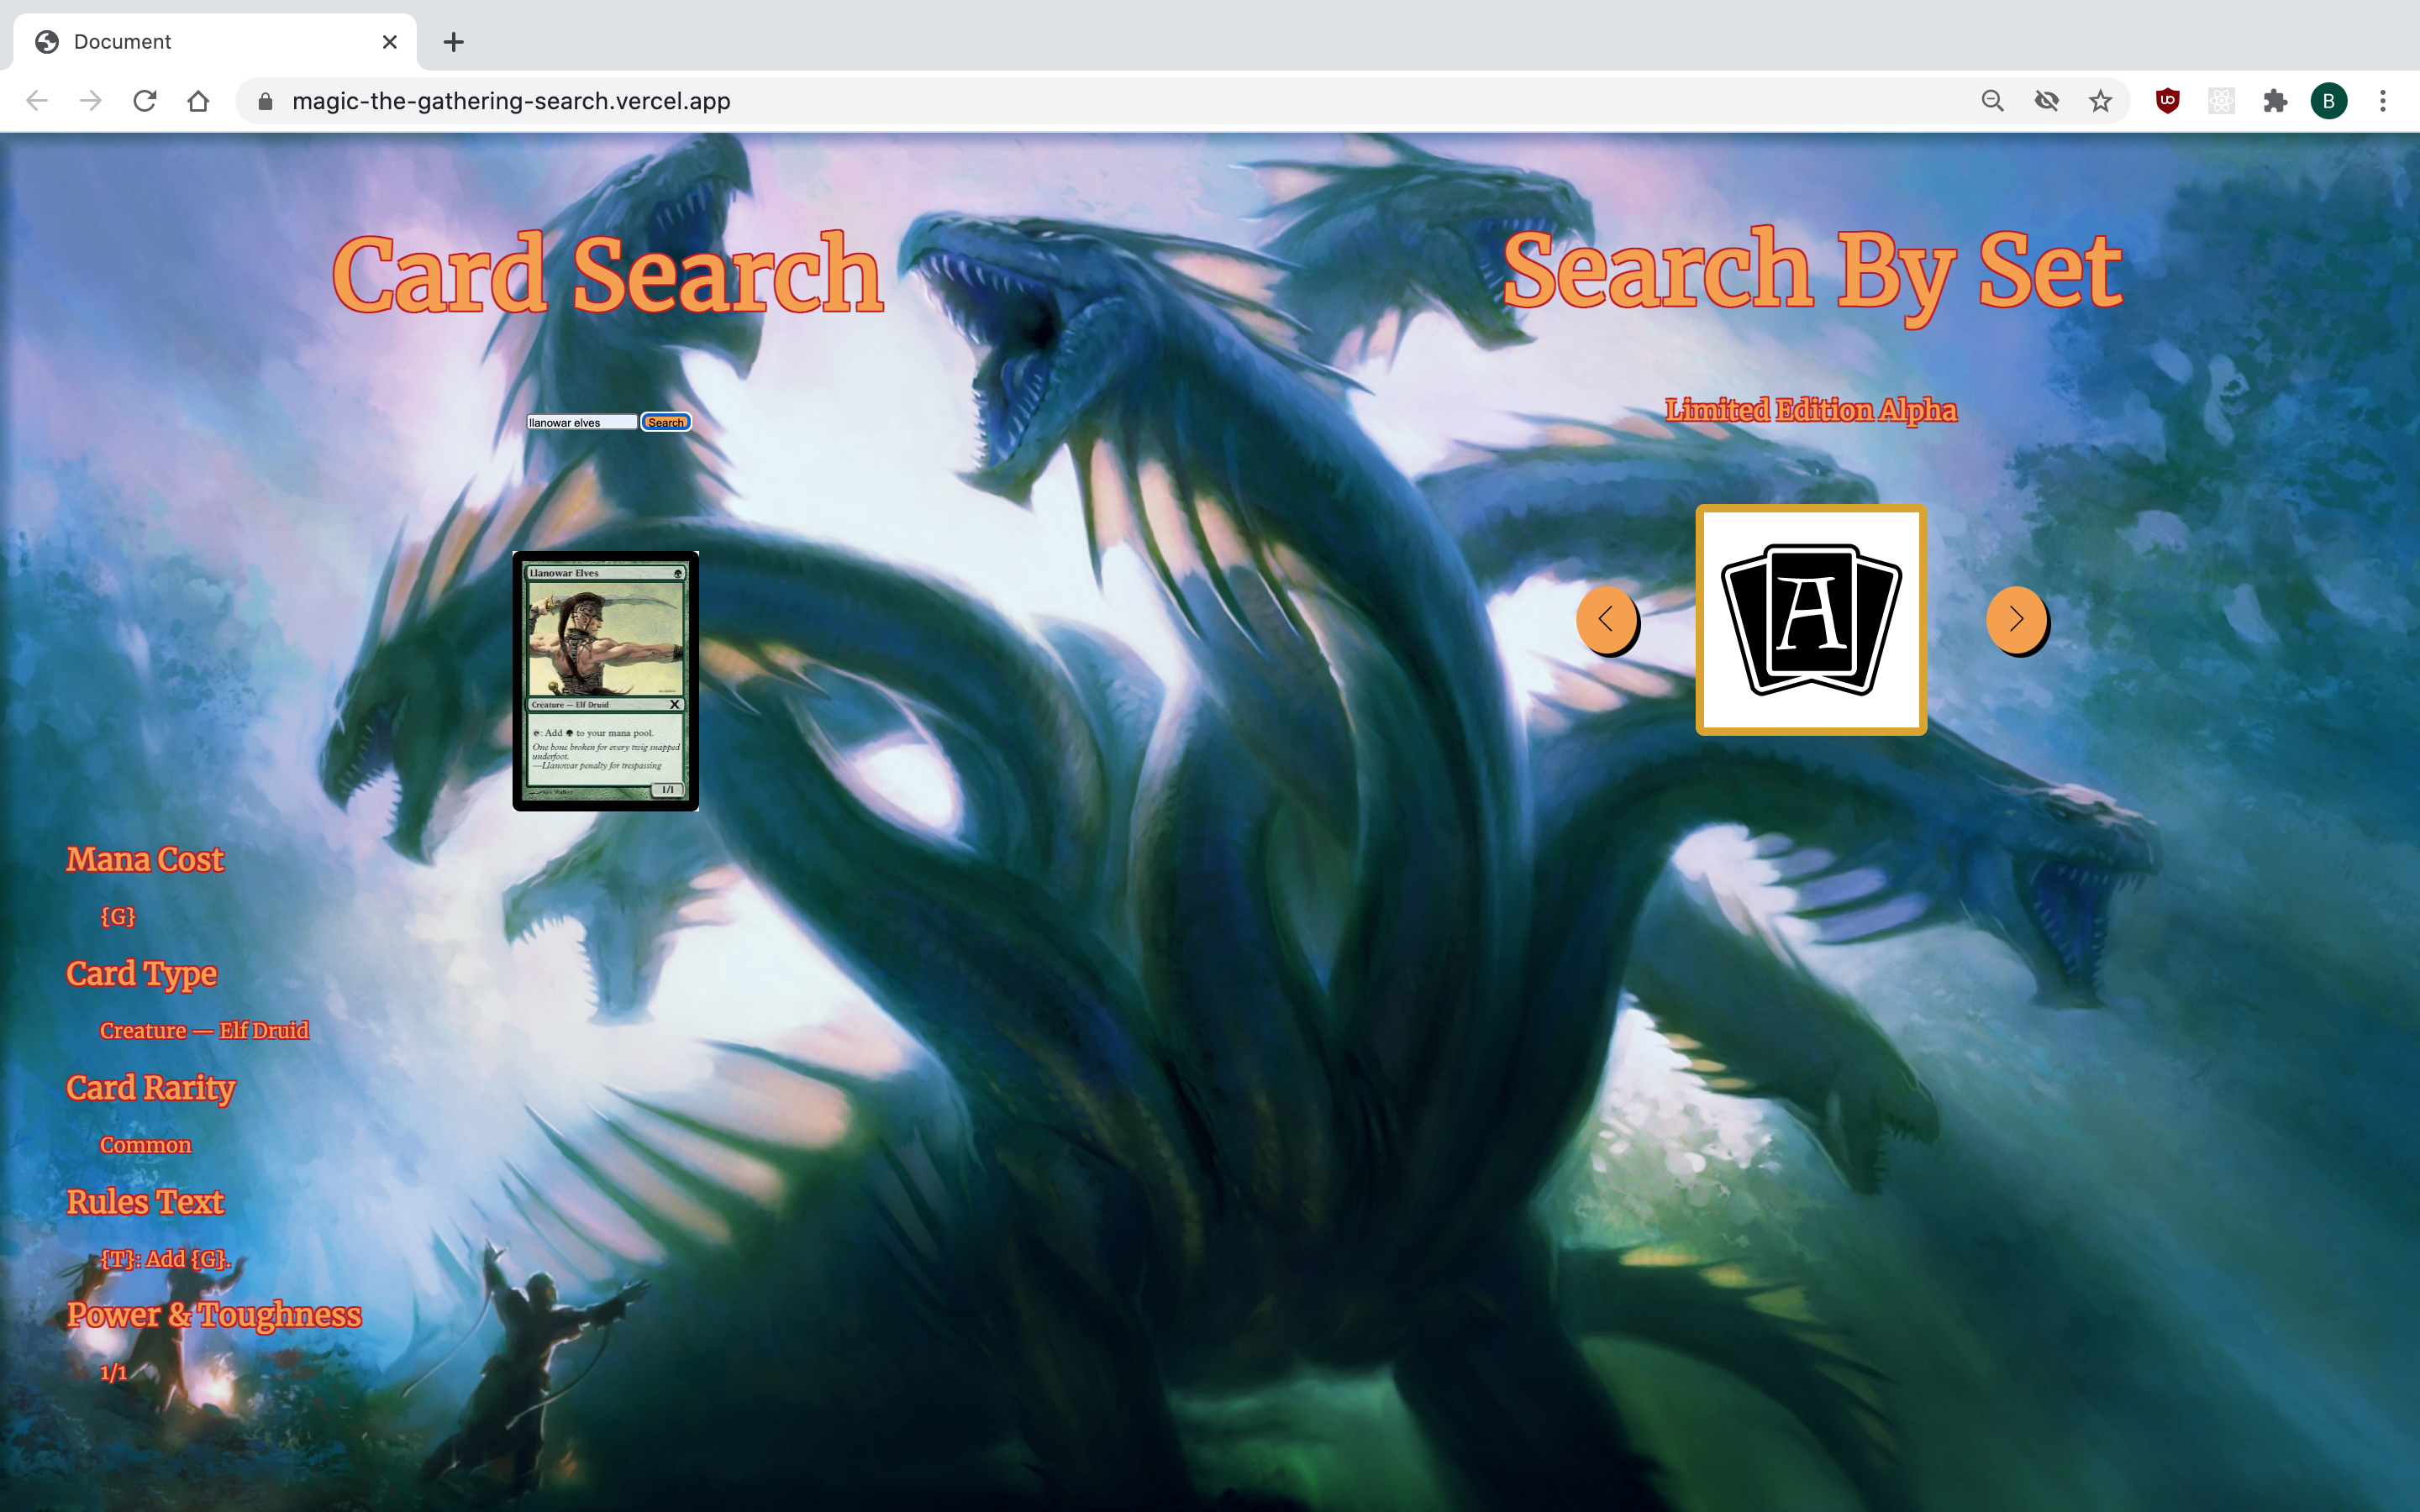Bookmark the page using the star icon
The height and width of the screenshot is (1512, 2420).
(x=2100, y=100)
